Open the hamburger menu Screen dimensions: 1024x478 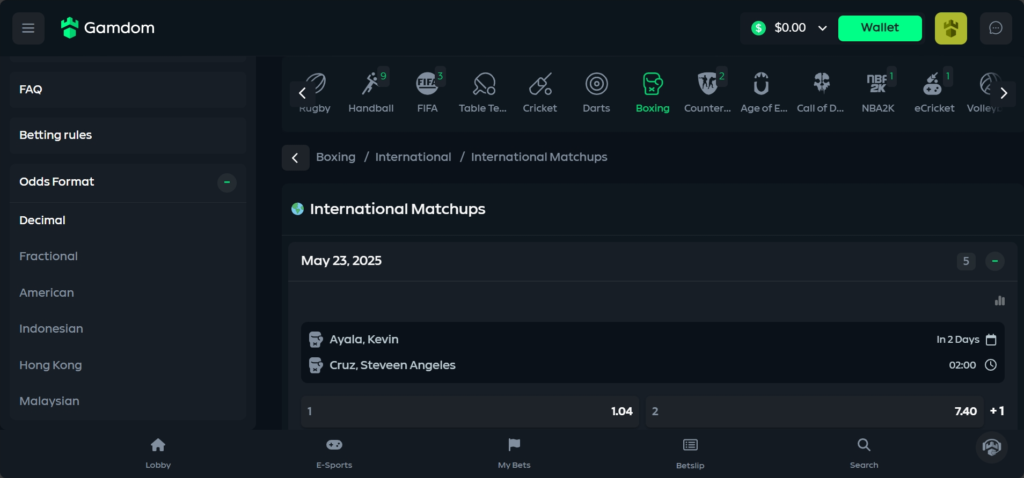point(28,28)
